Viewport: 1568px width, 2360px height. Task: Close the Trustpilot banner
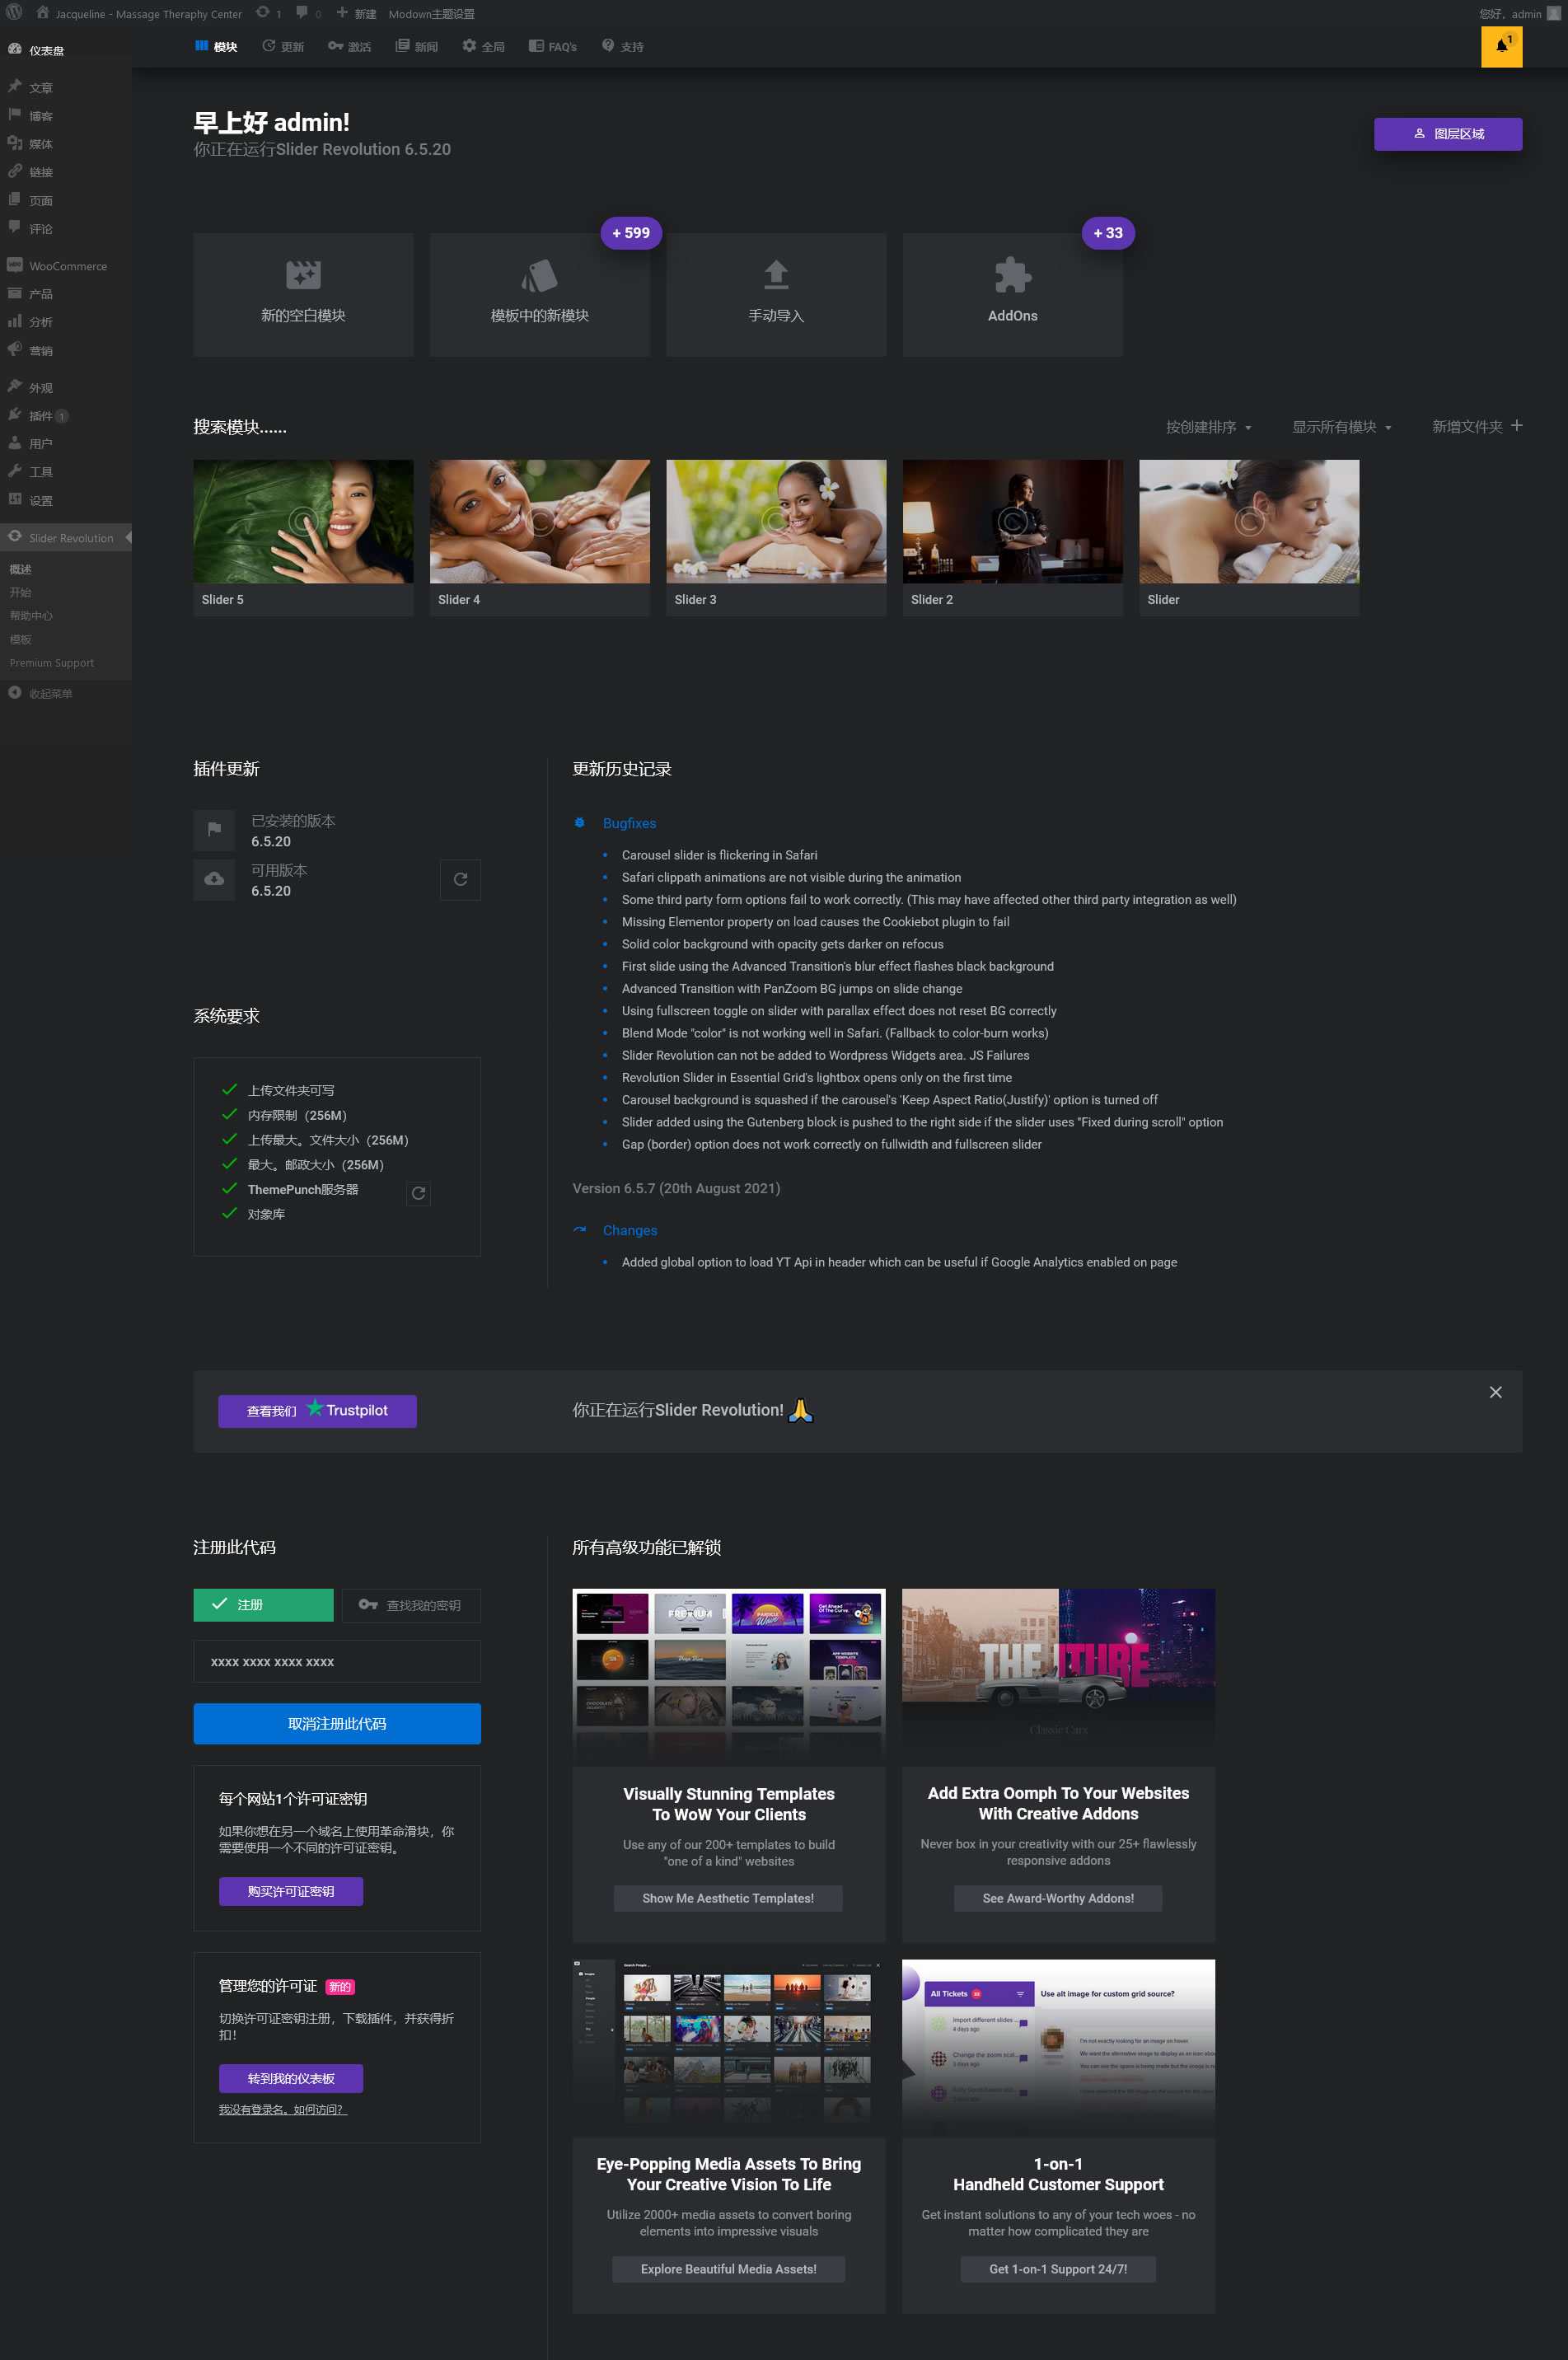[1495, 1392]
